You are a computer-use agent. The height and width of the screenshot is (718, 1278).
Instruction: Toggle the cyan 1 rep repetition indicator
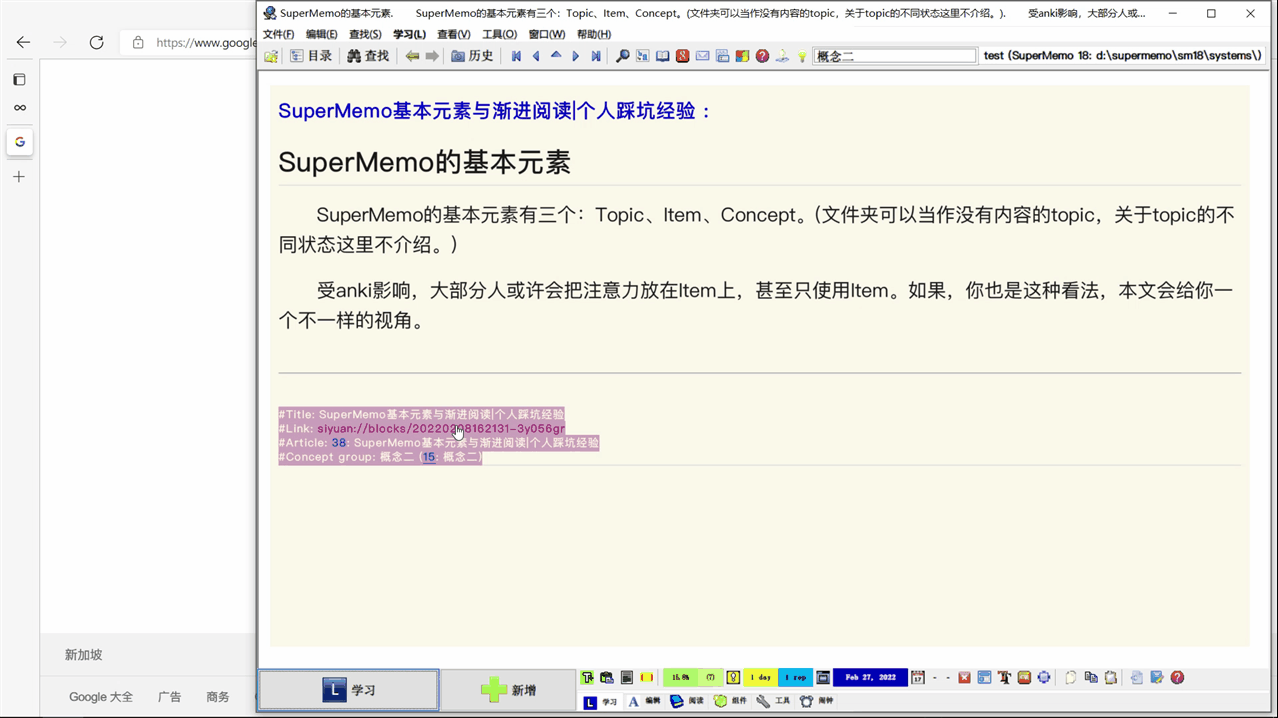795,677
